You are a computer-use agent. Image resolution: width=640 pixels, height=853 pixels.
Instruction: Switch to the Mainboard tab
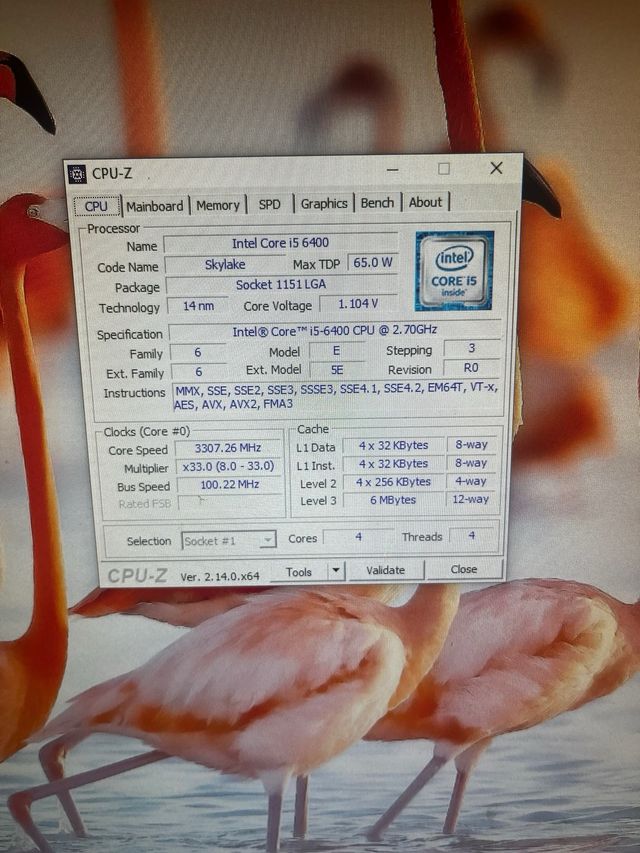point(154,206)
